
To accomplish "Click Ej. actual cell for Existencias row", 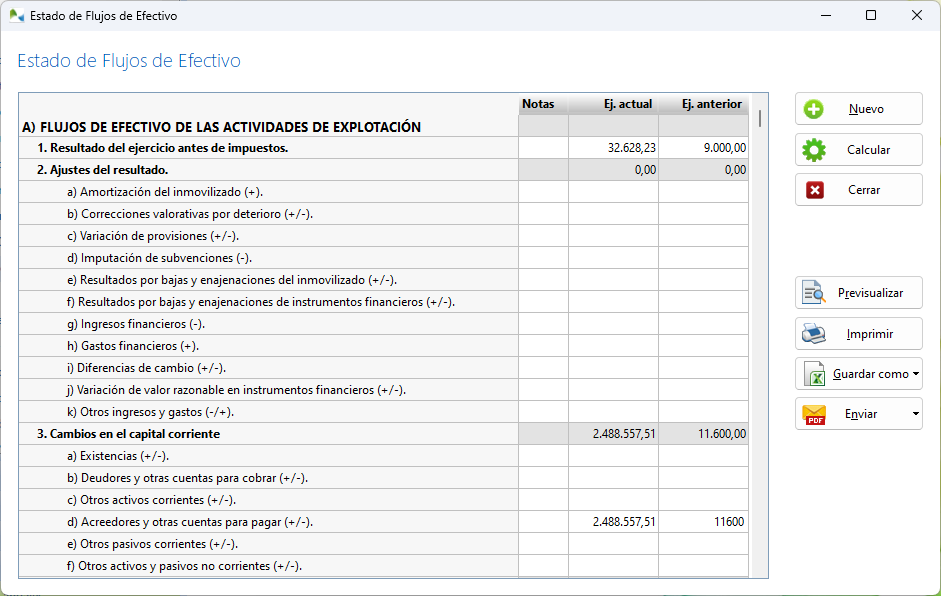I will [613, 456].
